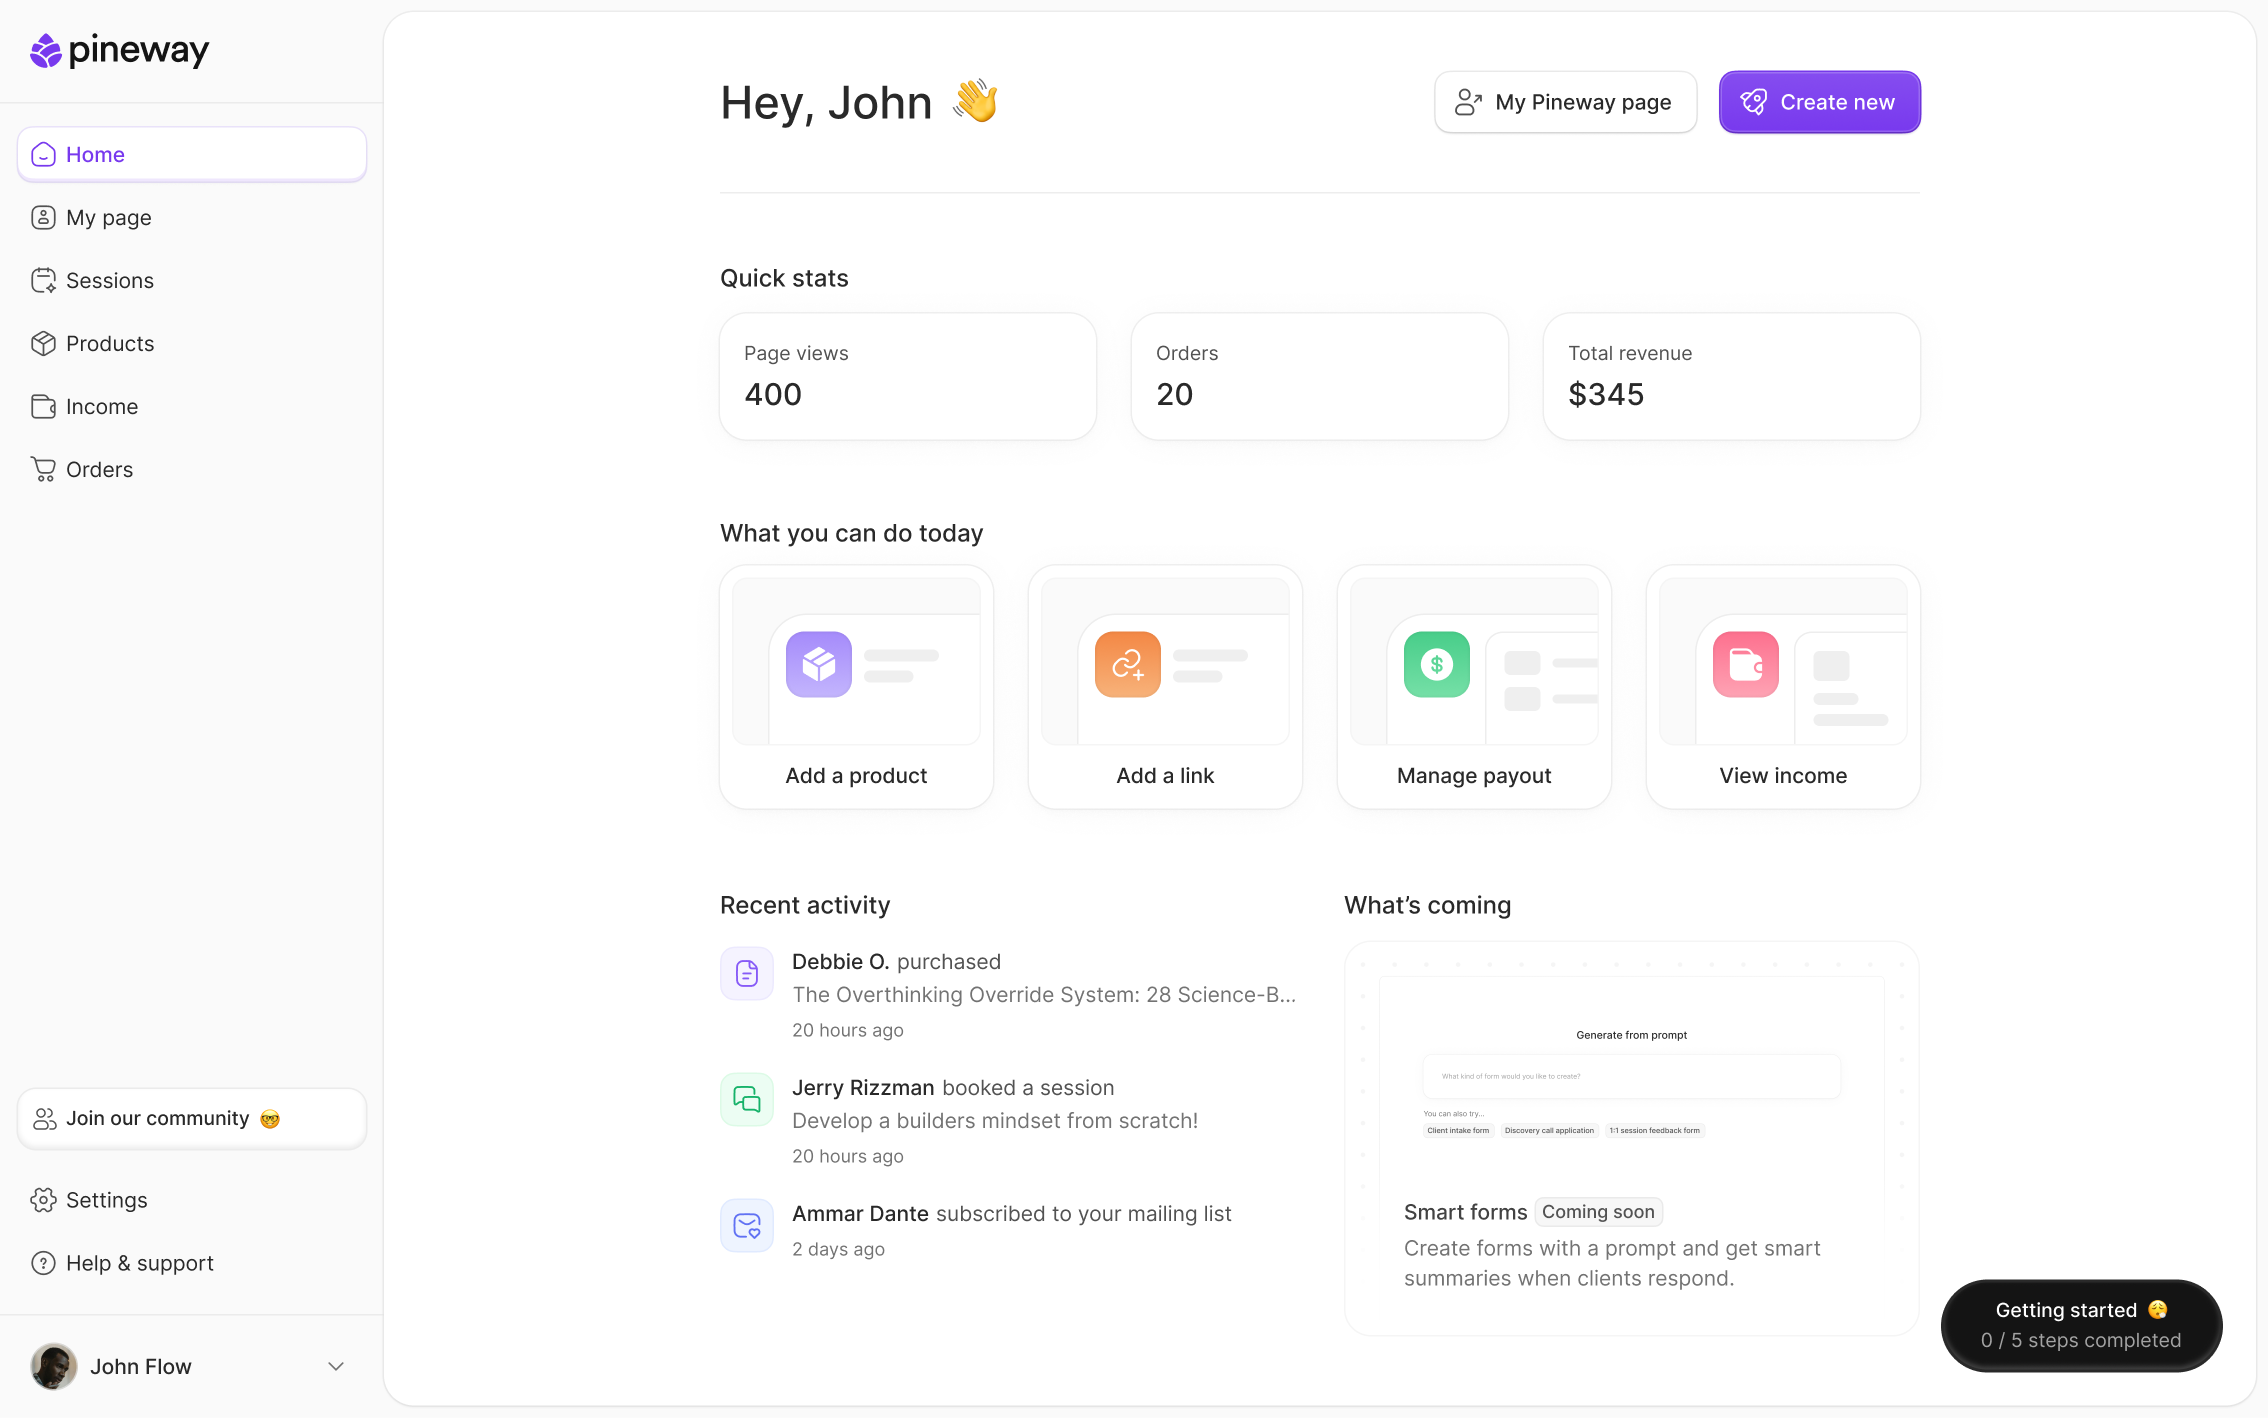Go to Products in the sidebar
The image size is (2268, 1418).
coord(110,344)
